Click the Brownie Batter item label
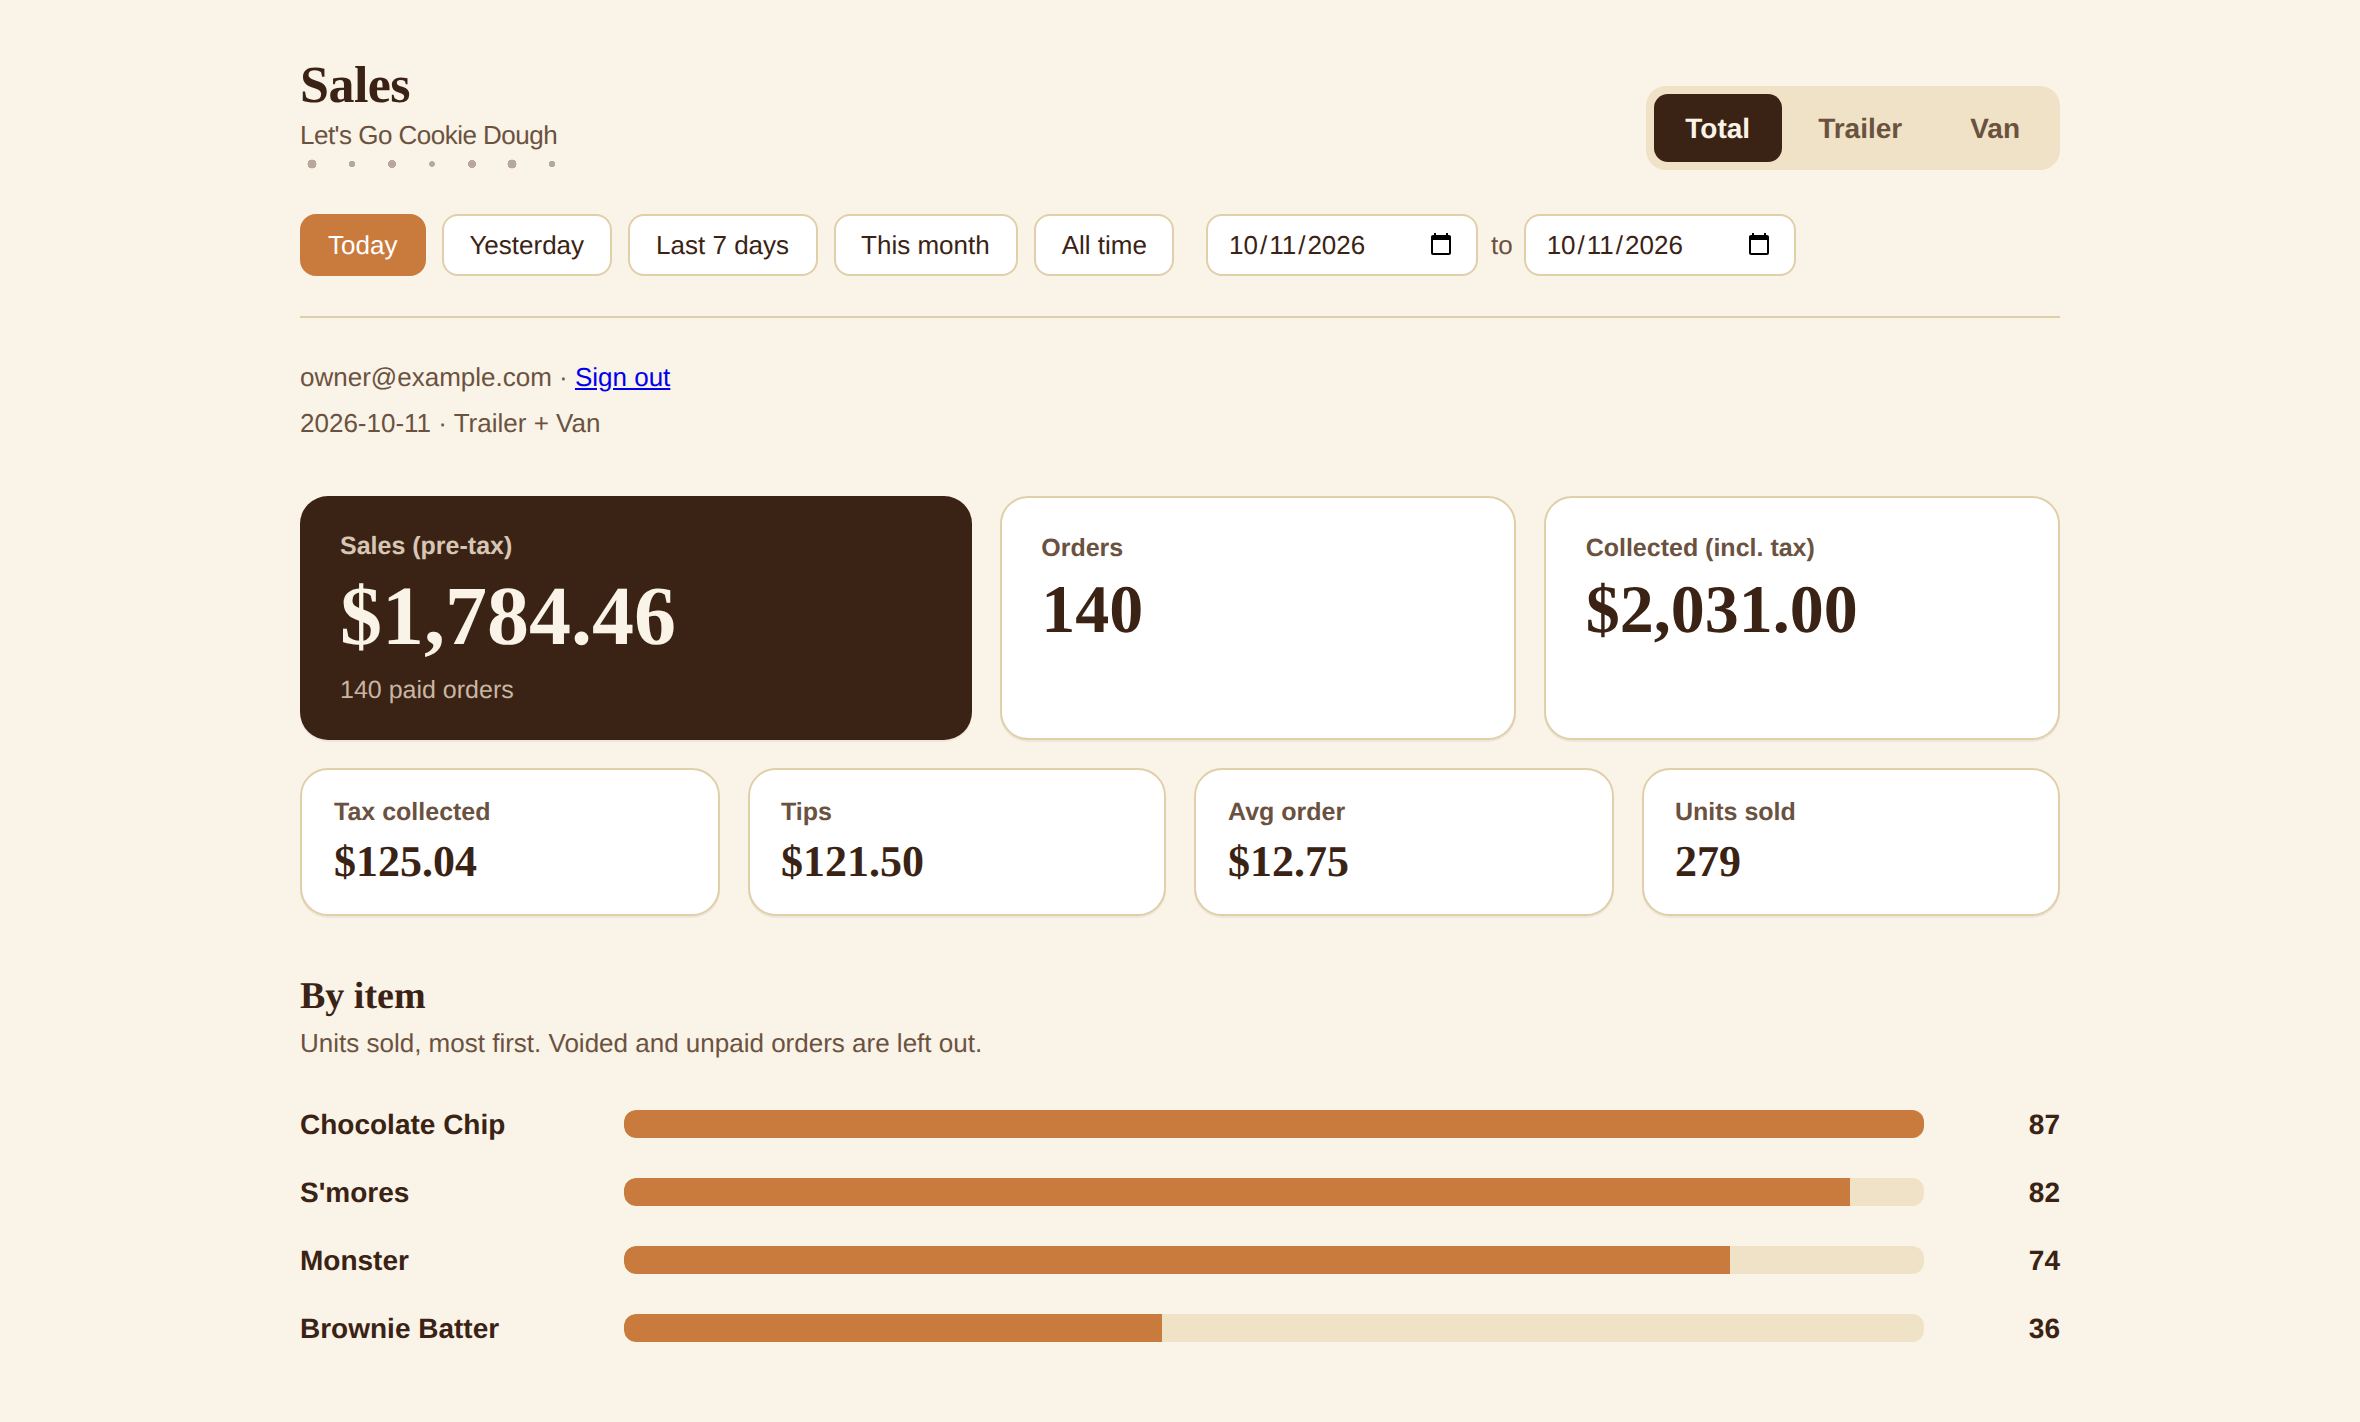Image resolution: width=2360 pixels, height=1422 pixels. 399,1328
